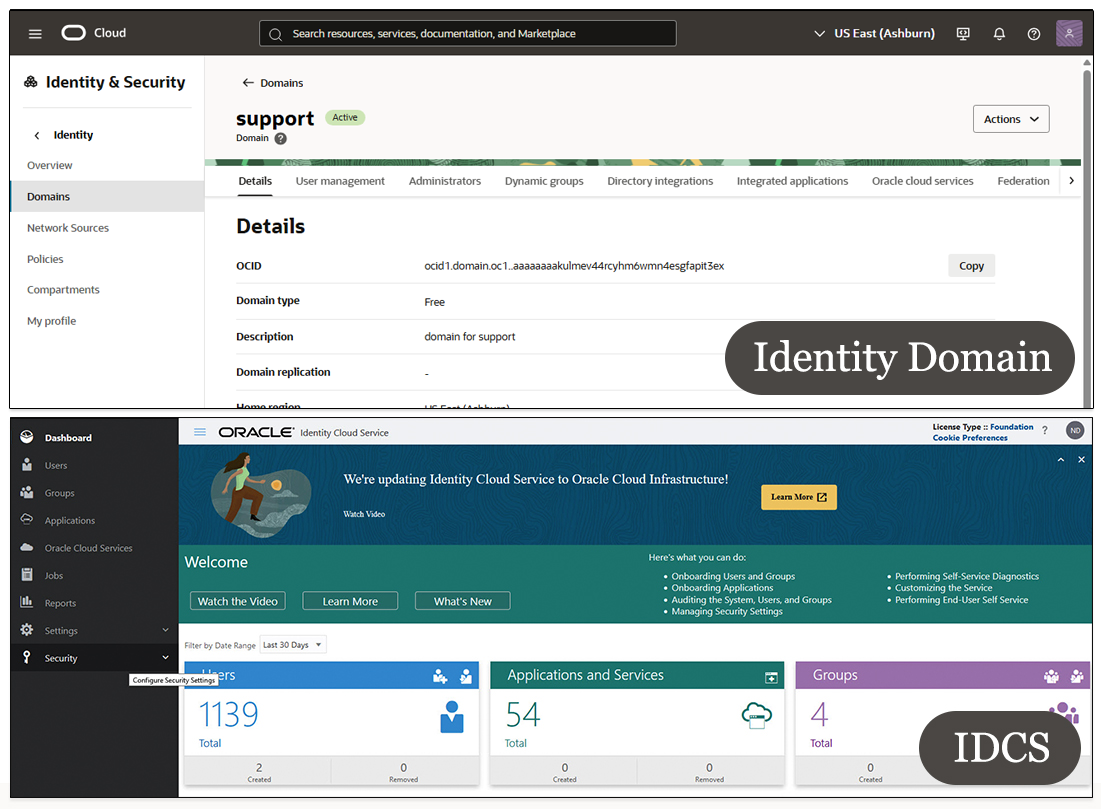Click the Oracle Cloud Services cloud icon
This screenshot has width=1101, height=809.
[27, 547]
